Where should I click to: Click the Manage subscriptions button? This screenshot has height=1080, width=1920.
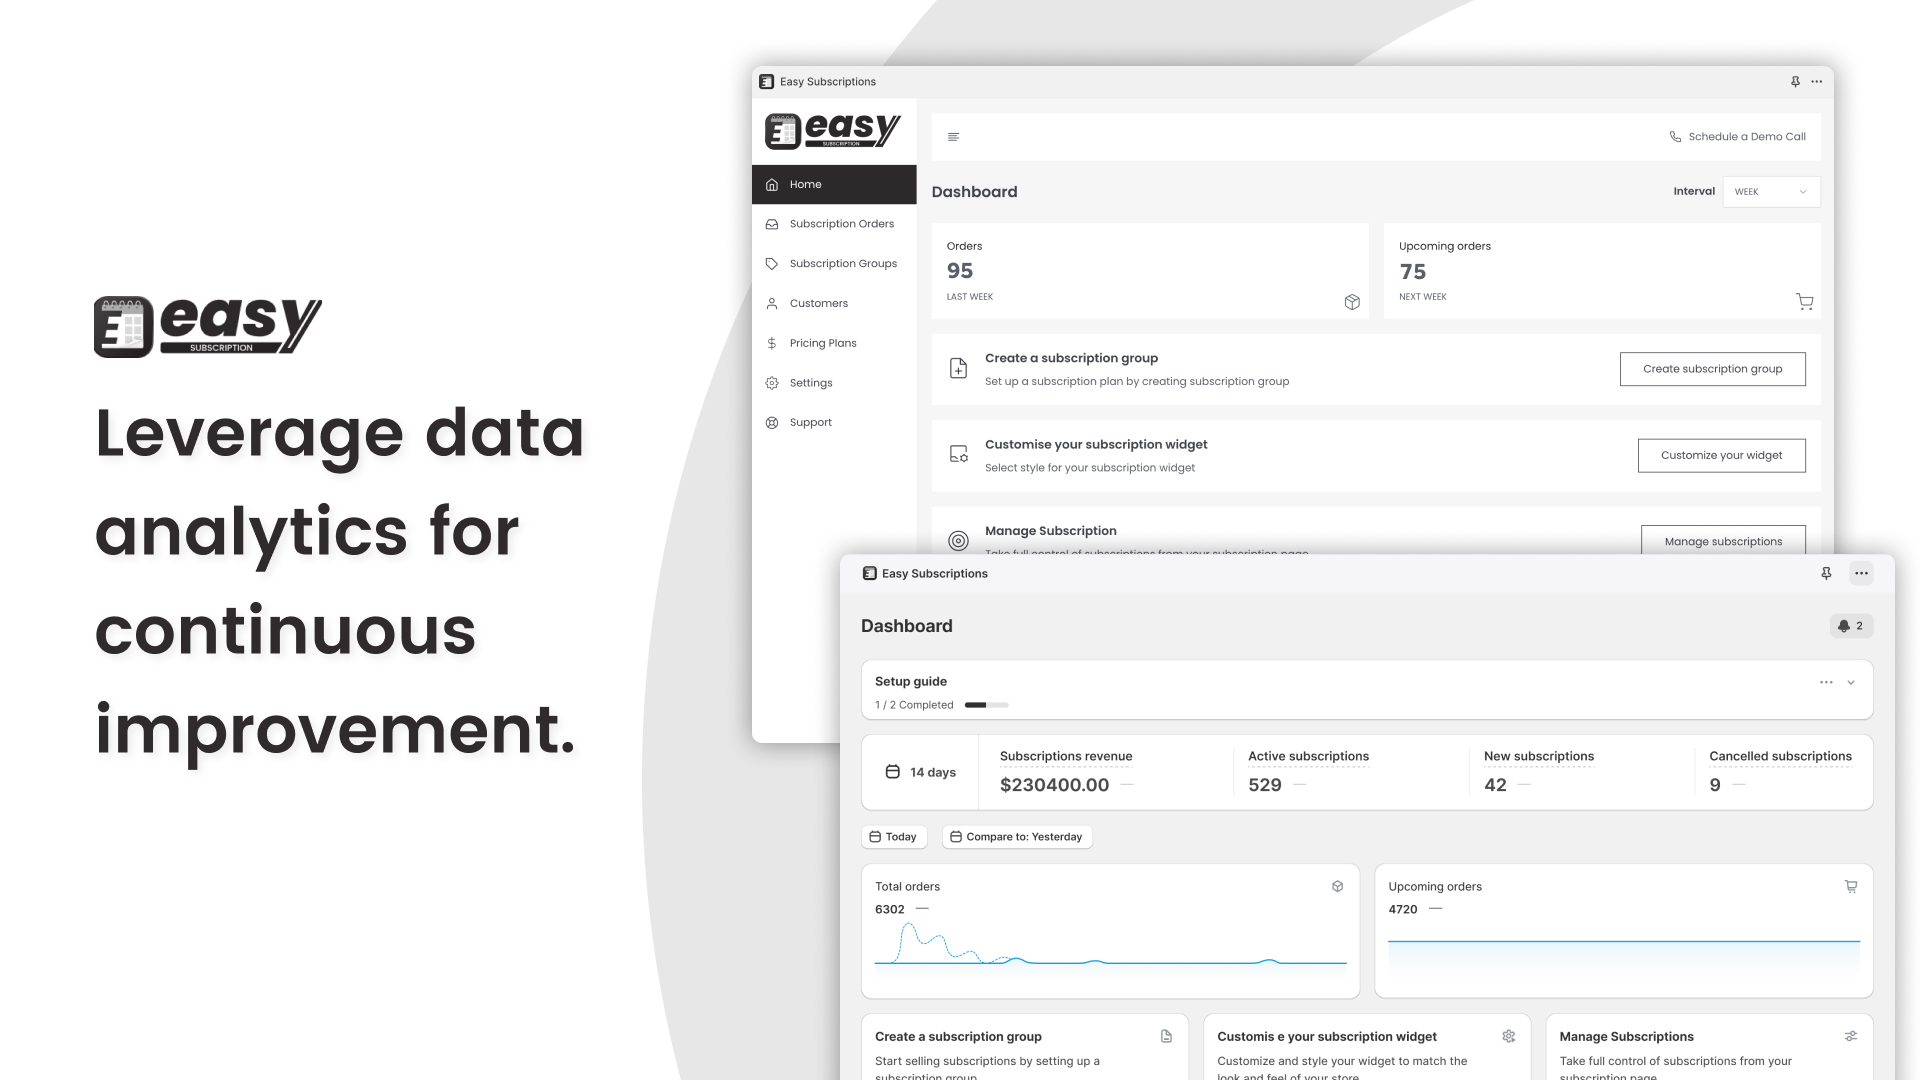[x=1723, y=541]
